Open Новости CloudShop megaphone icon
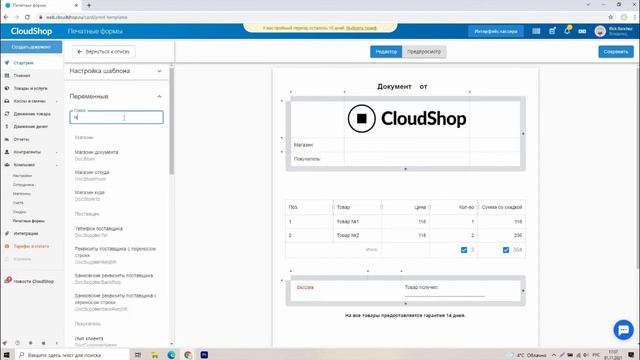 point(8,280)
